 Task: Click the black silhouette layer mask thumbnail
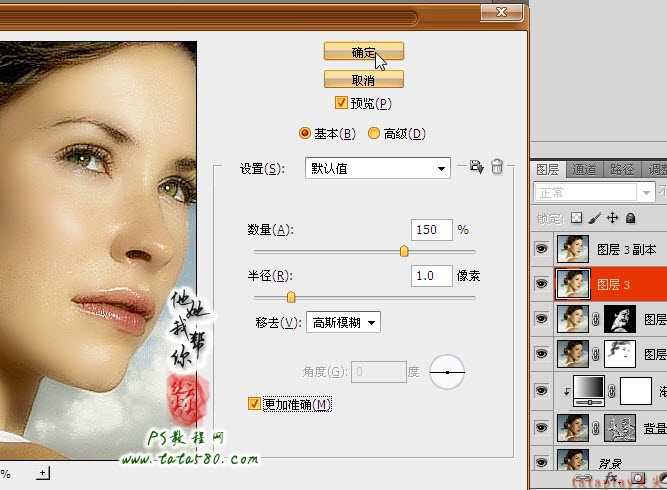620,319
